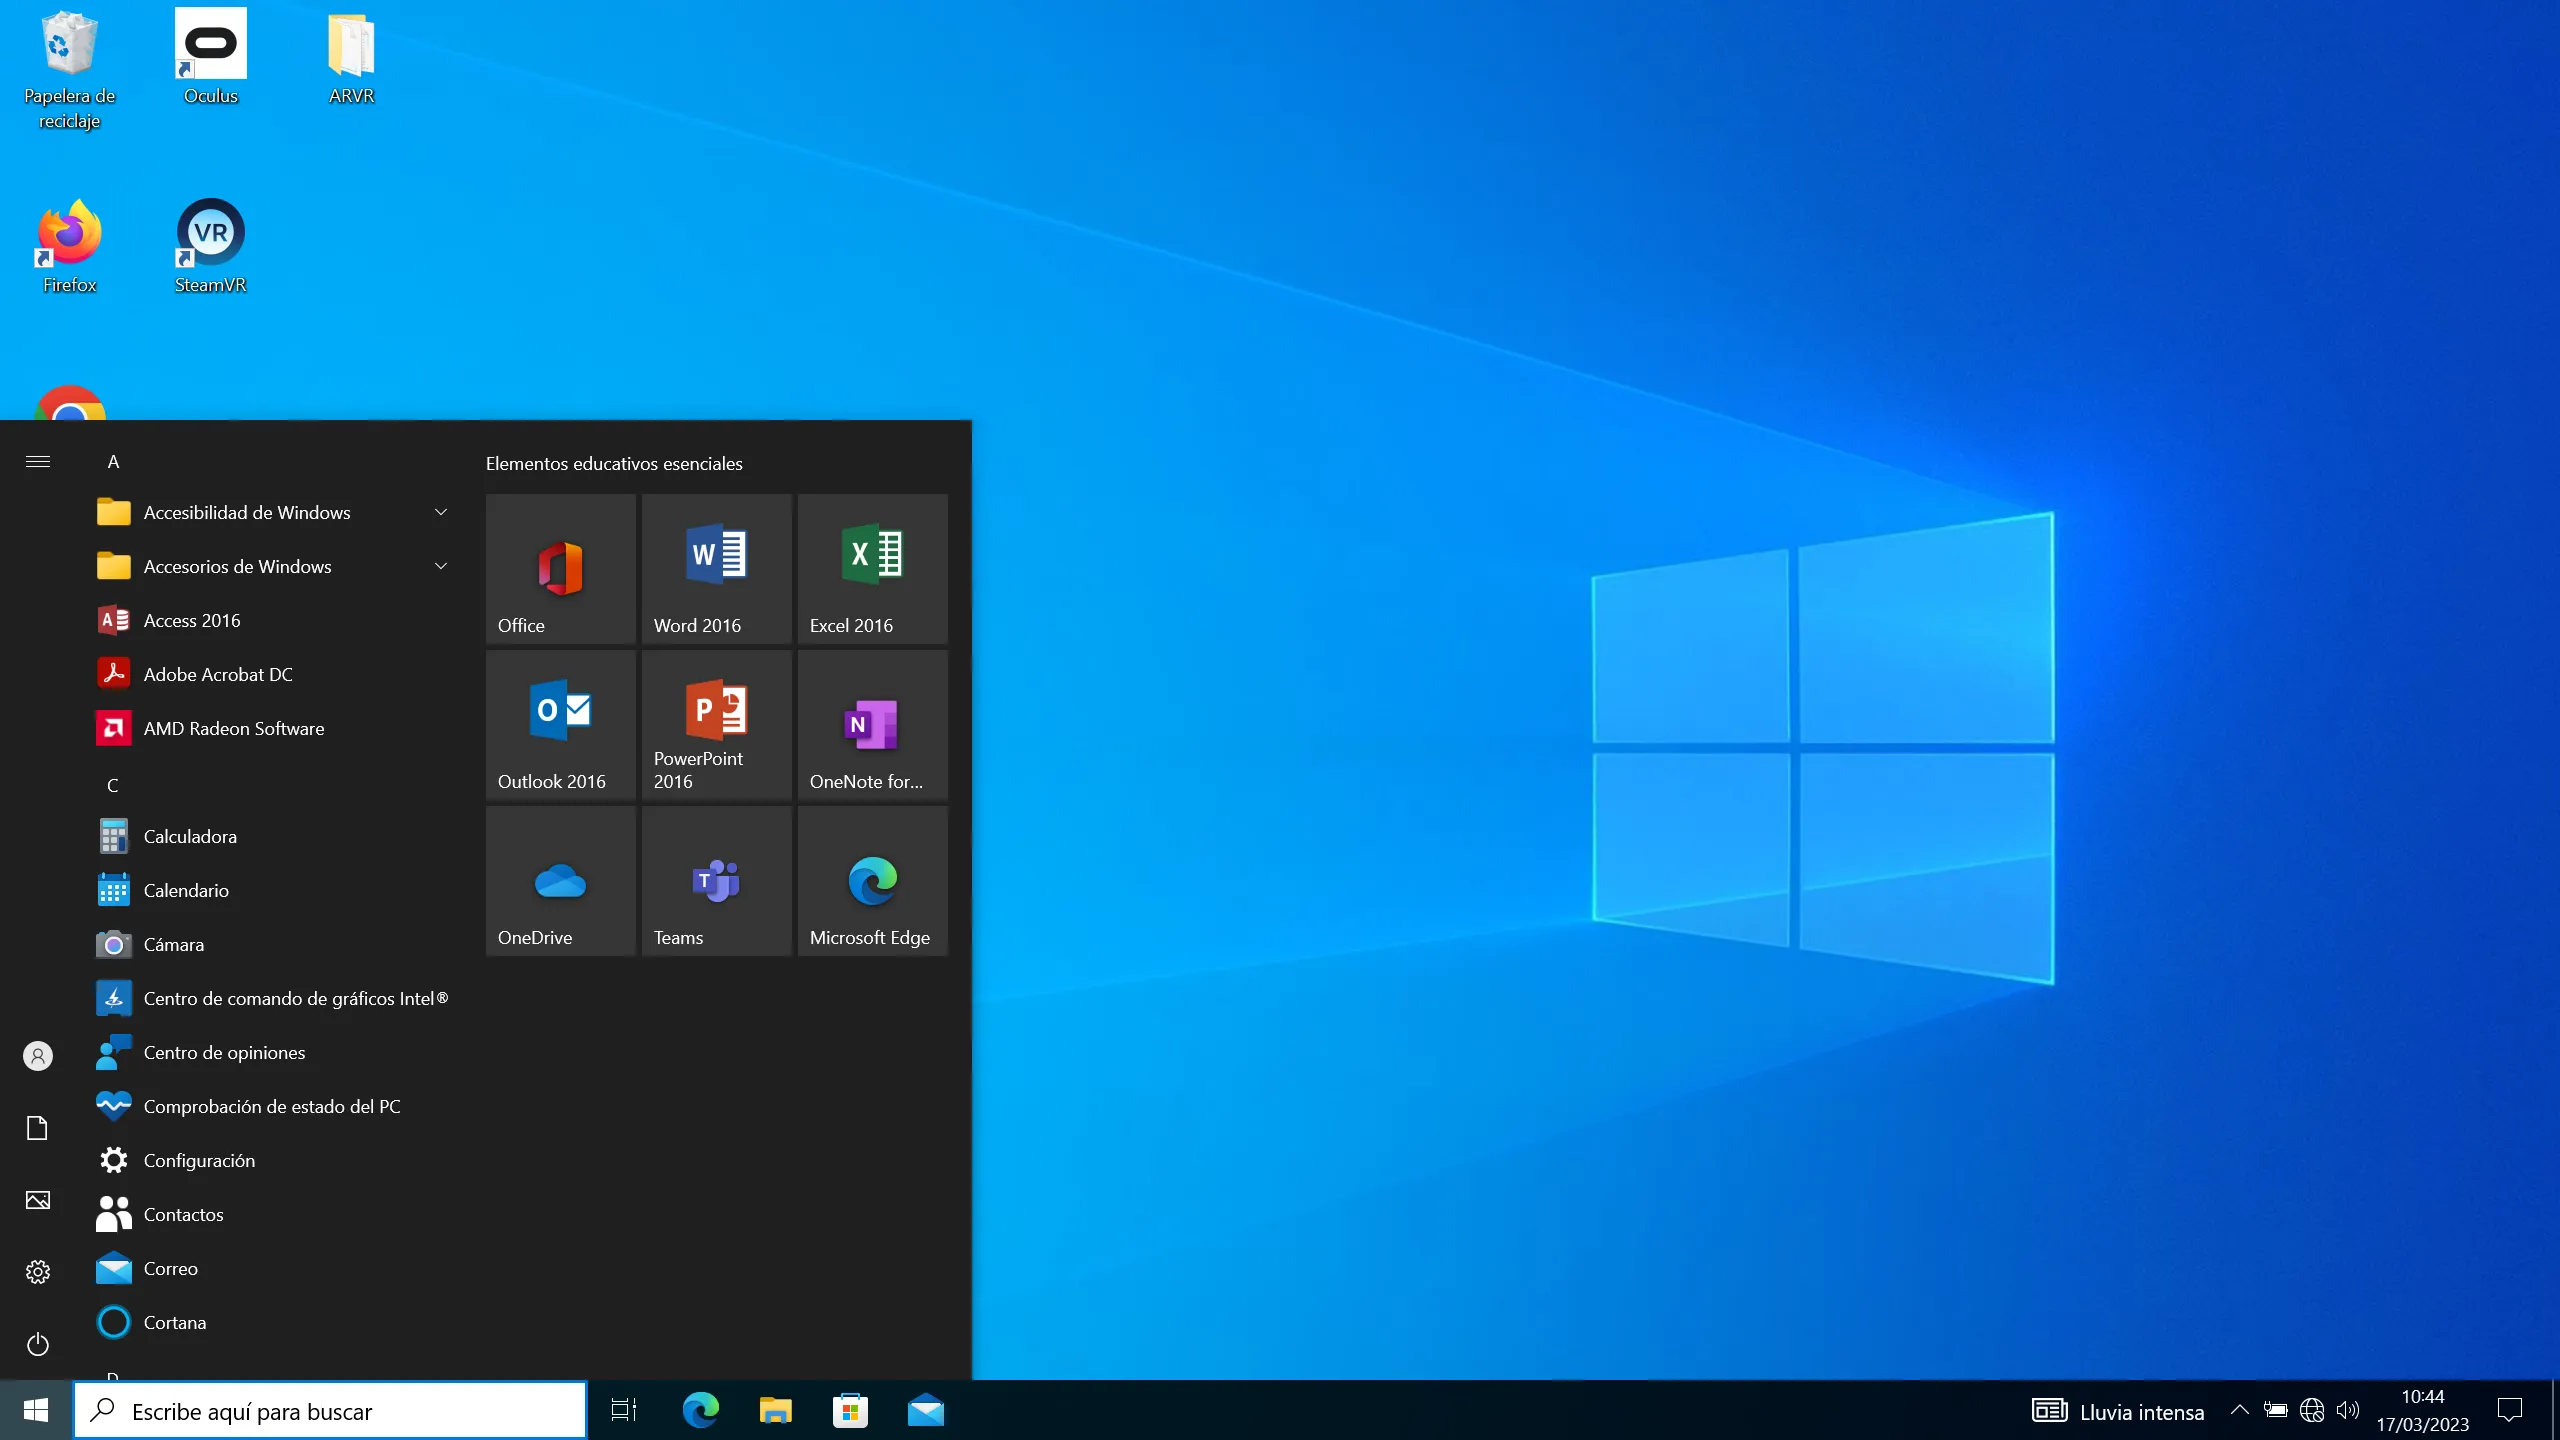
Task: Open the PowerPoint 2016 tile
Action: click(x=717, y=724)
